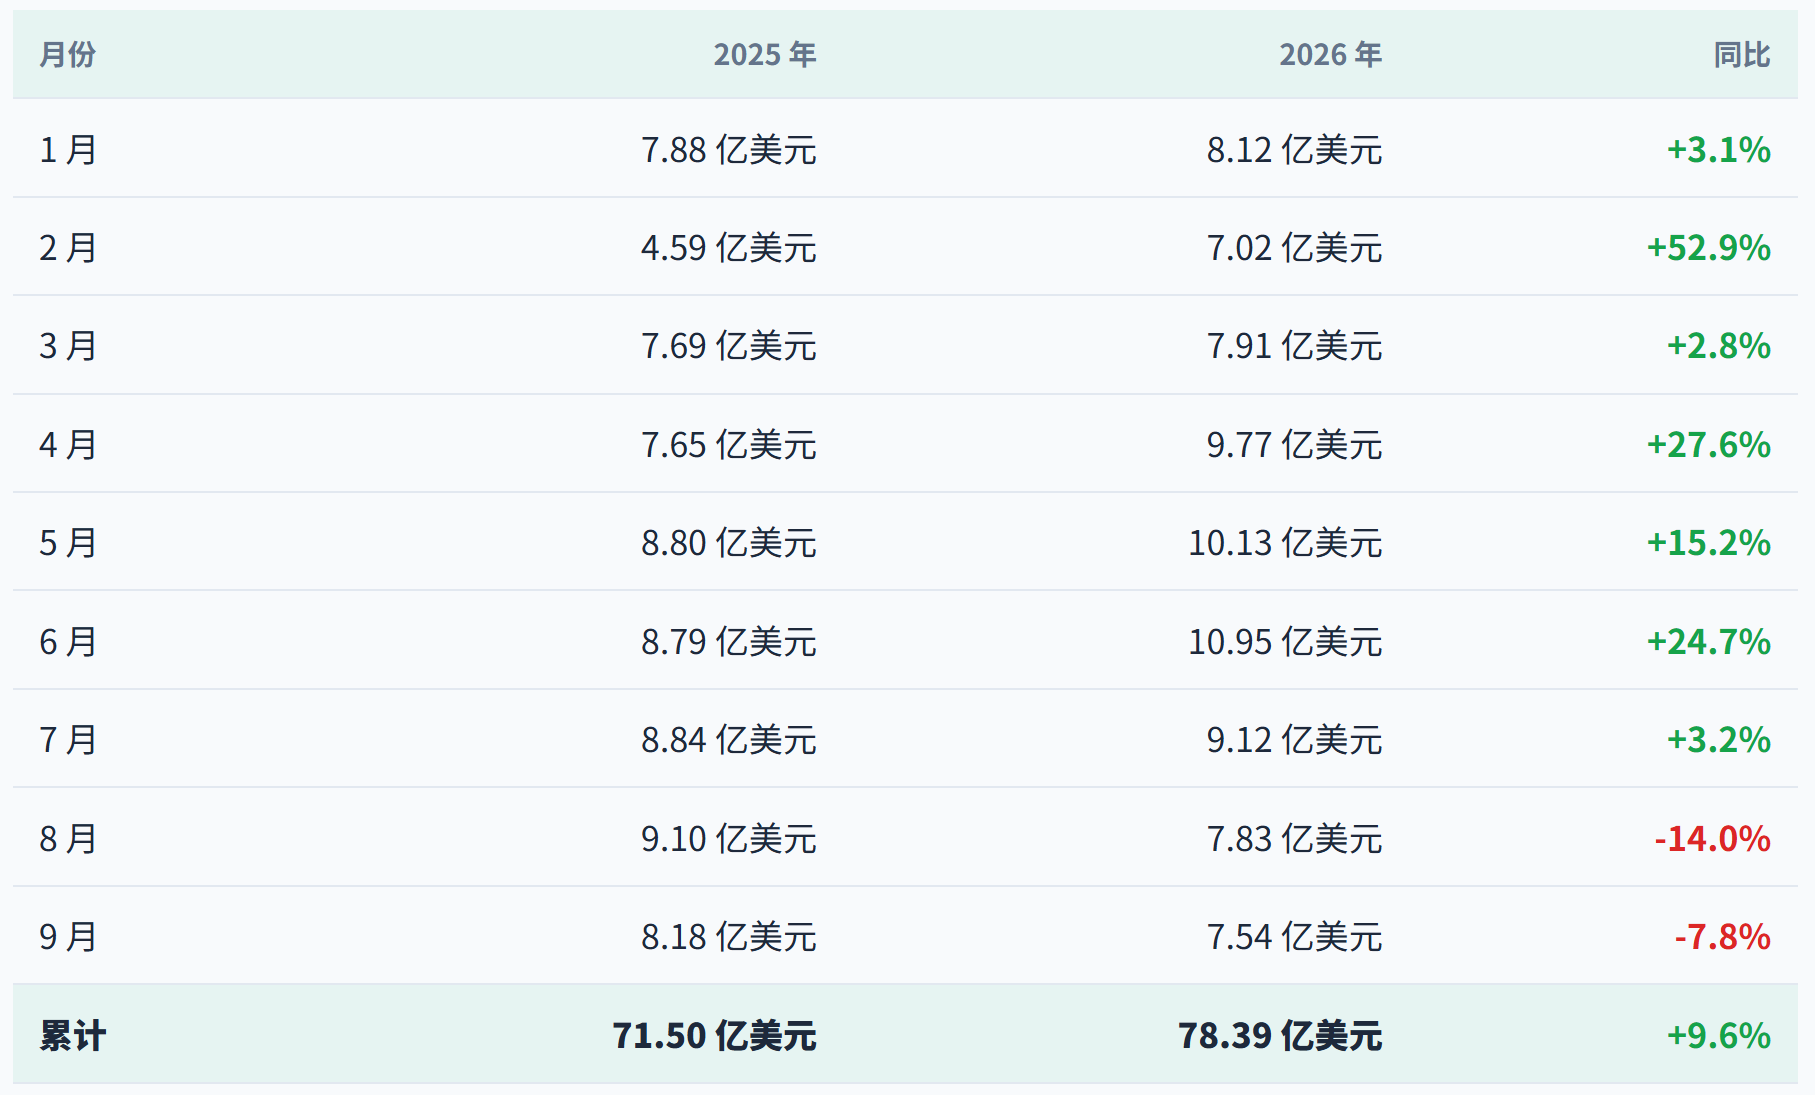Select the 累计 total row label
Image resolution: width=1815 pixels, height=1095 pixels.
tap(72, 1036)
